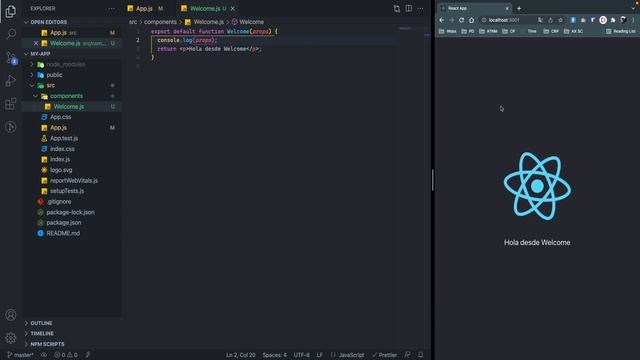
Task: Expand the TIMELINE section
Action: (71, 333)
